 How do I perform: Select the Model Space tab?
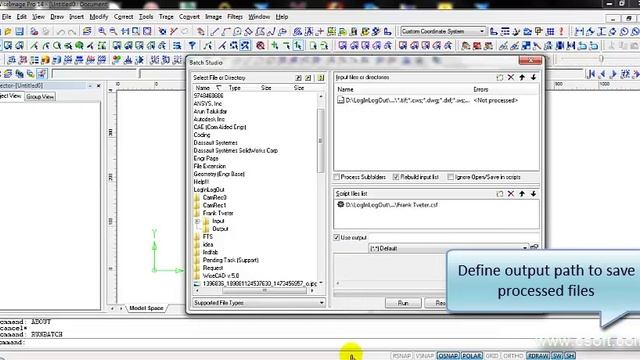pos(146,308)
